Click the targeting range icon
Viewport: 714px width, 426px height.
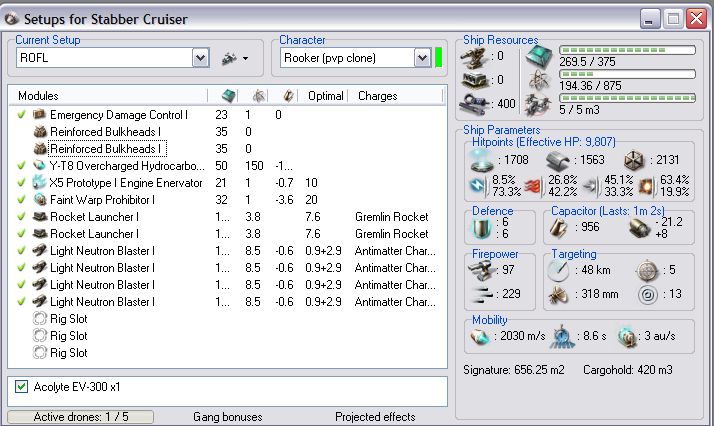[x=559, y=269]
